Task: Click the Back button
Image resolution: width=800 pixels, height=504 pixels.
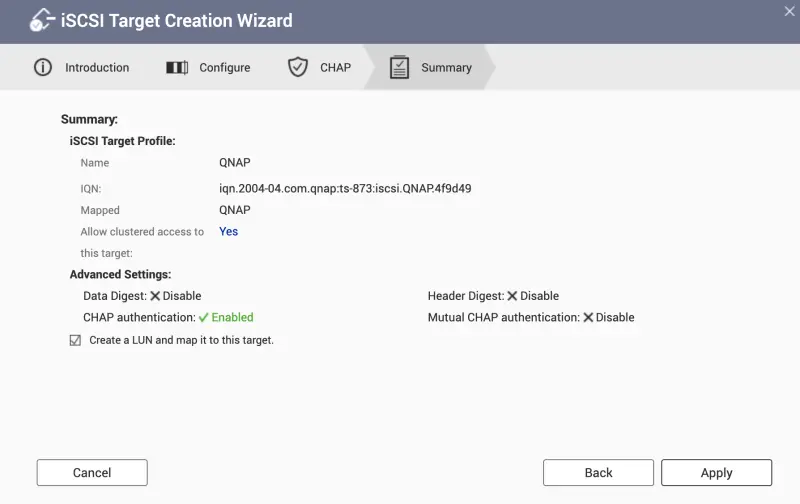Action: pos(598,472)
